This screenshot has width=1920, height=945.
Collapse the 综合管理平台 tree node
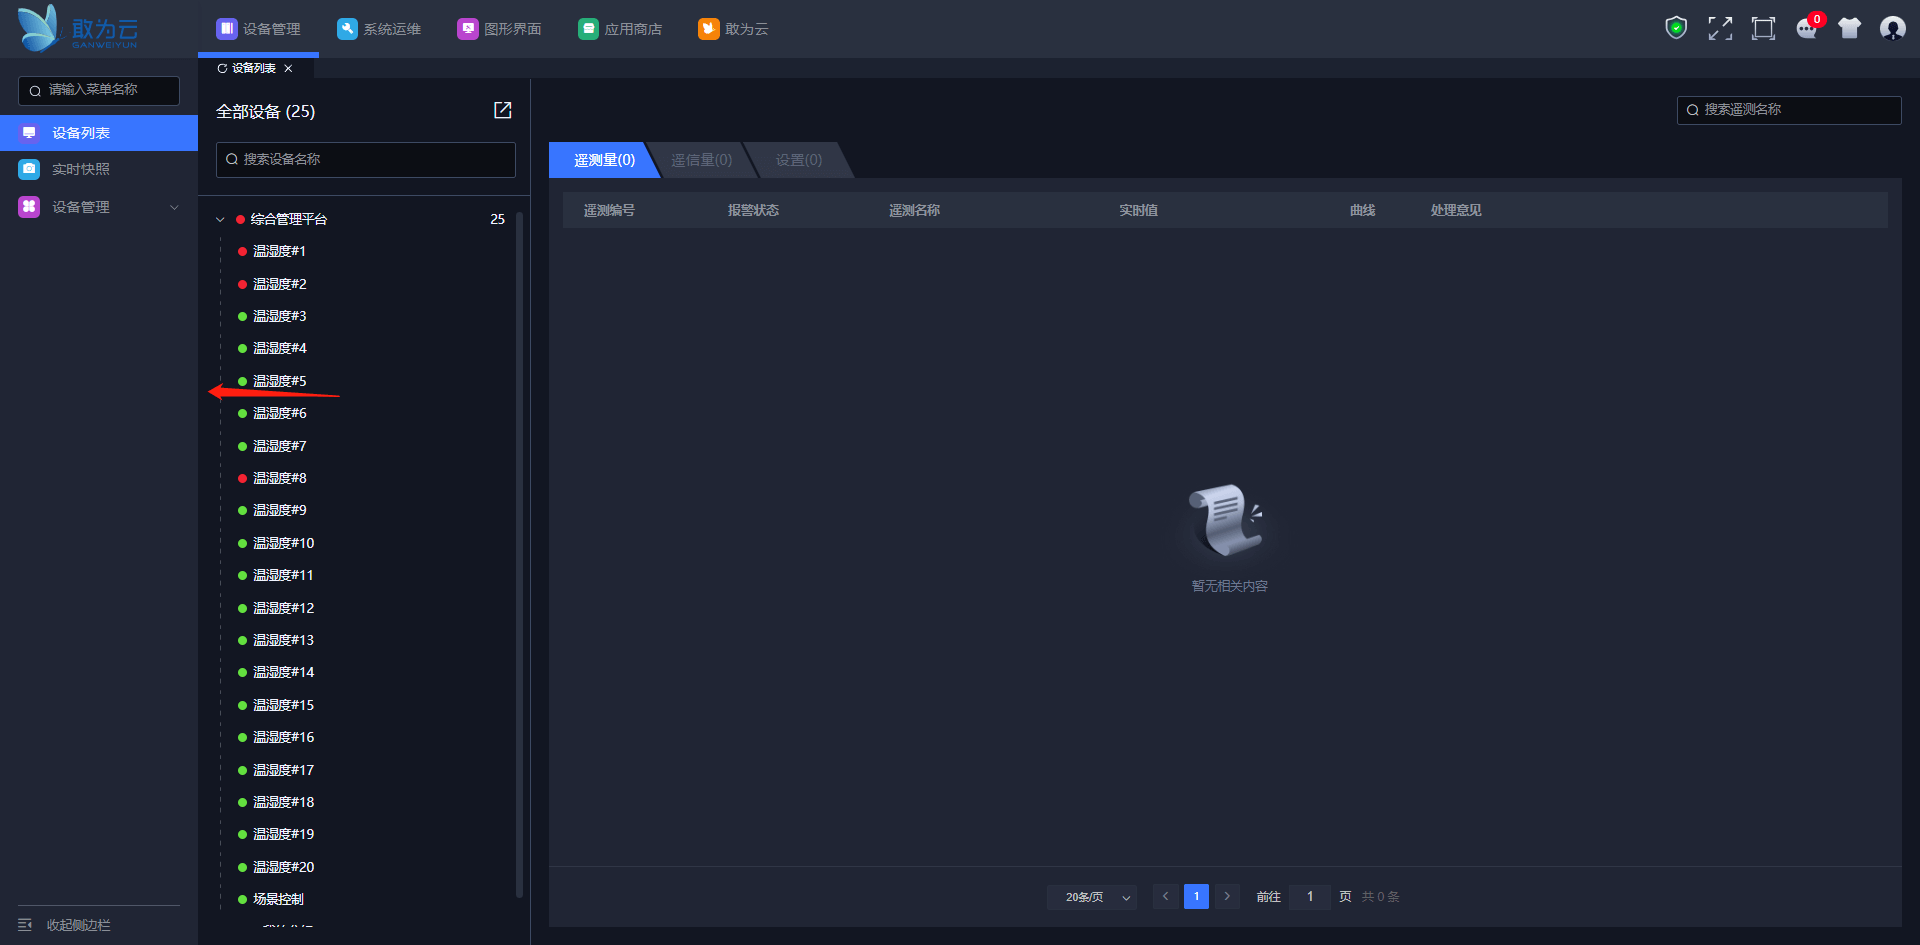(x=220, y=219)
